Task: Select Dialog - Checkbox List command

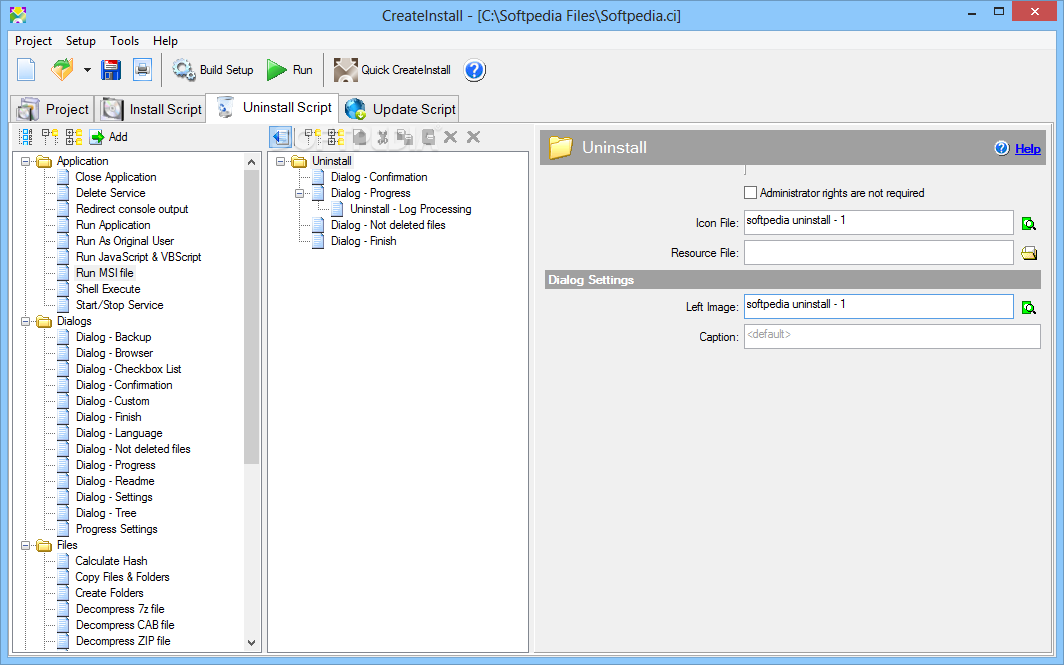Action: coord(128,369)
